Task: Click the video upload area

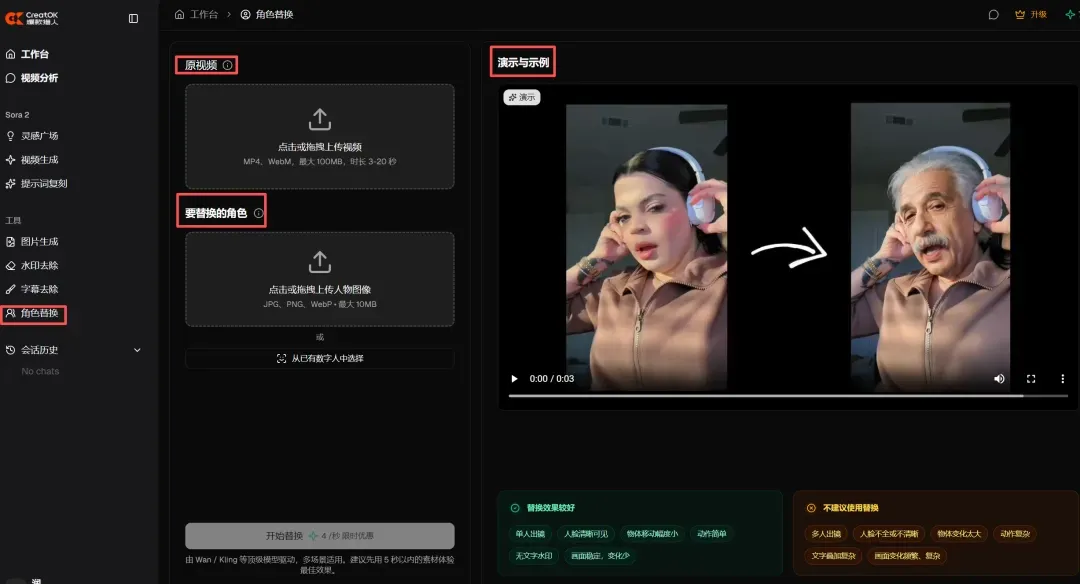Action: click(320, 136)
